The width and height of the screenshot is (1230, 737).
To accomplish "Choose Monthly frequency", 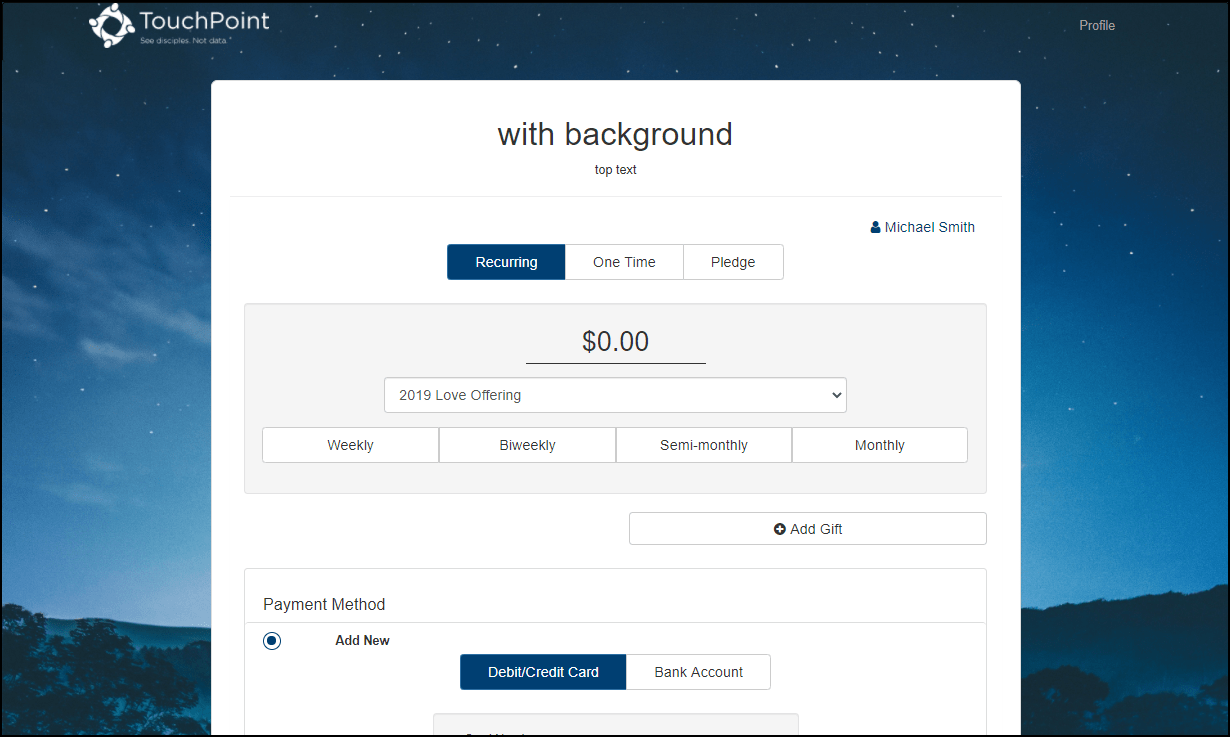I will 880,445.
